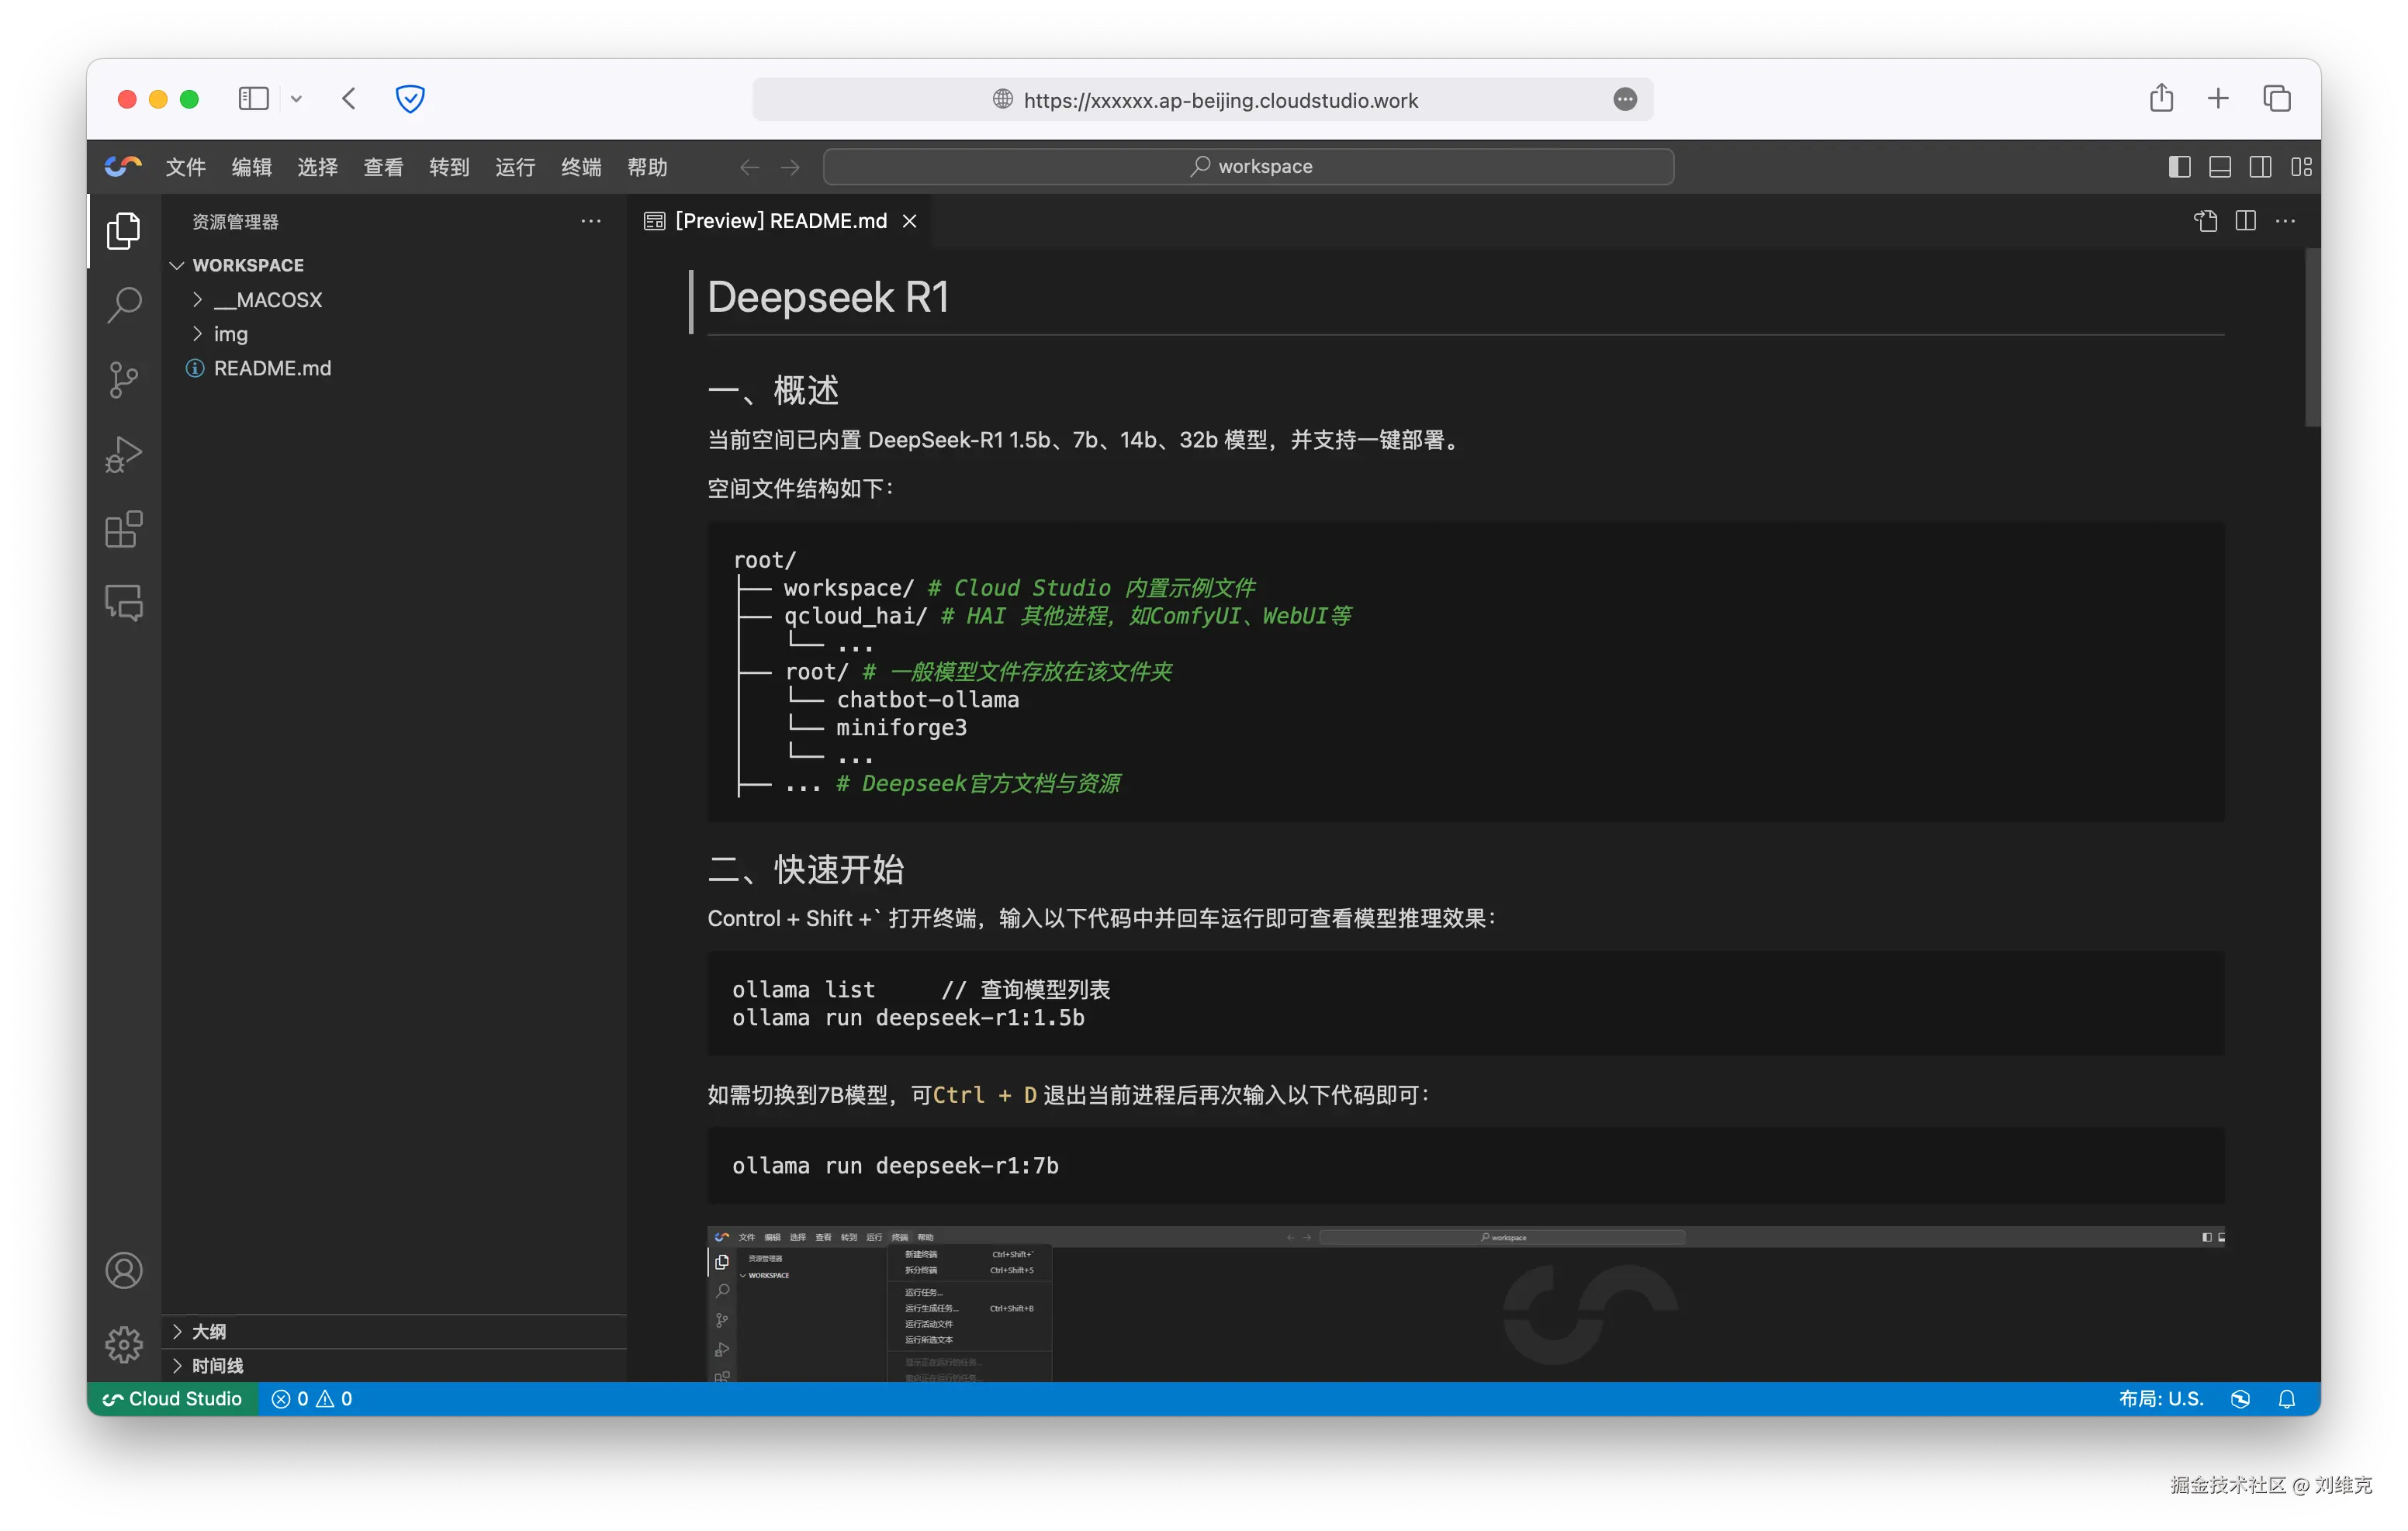Expand the img folder
Screen dimensions: 2408x1531
coord(230,334)
